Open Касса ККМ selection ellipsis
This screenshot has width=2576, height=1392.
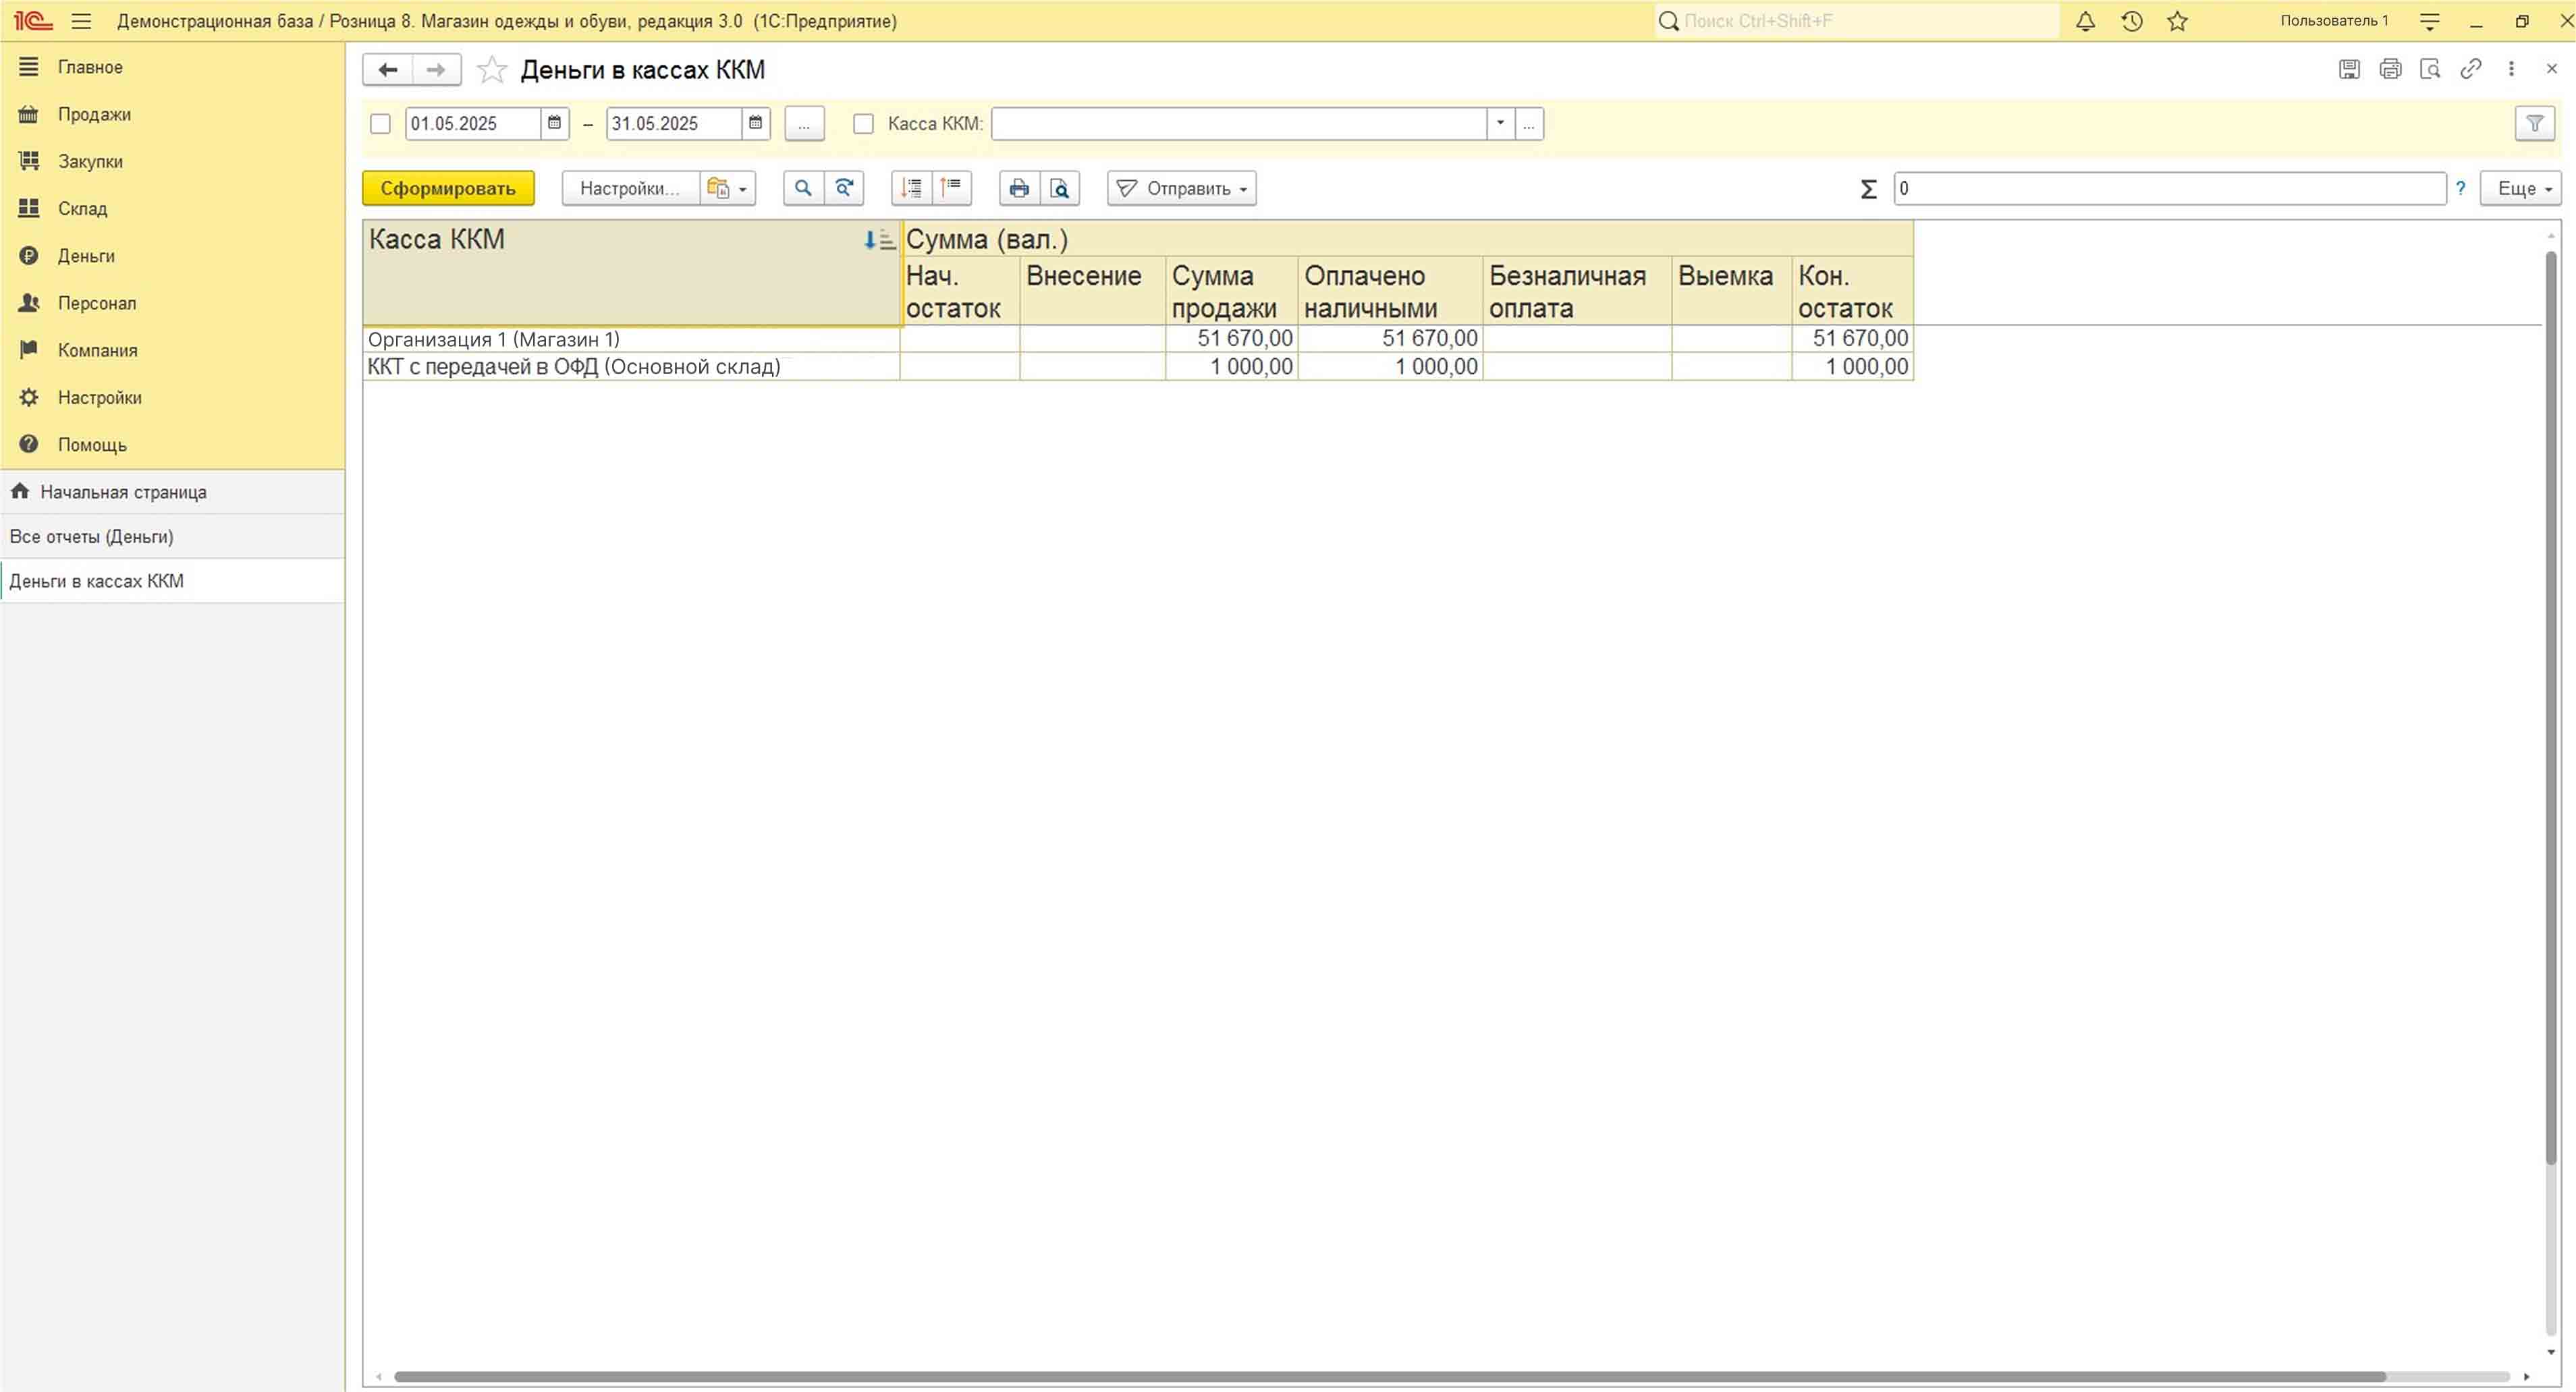pos(1529,124)
